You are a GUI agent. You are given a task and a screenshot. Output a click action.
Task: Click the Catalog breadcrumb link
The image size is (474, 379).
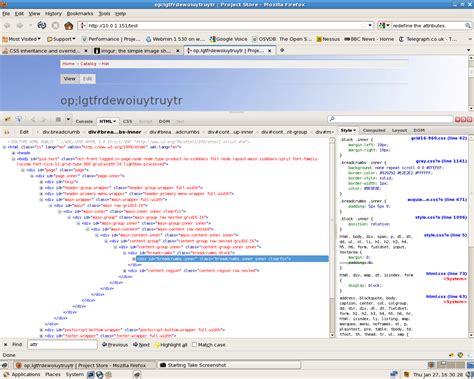[88, 64]
